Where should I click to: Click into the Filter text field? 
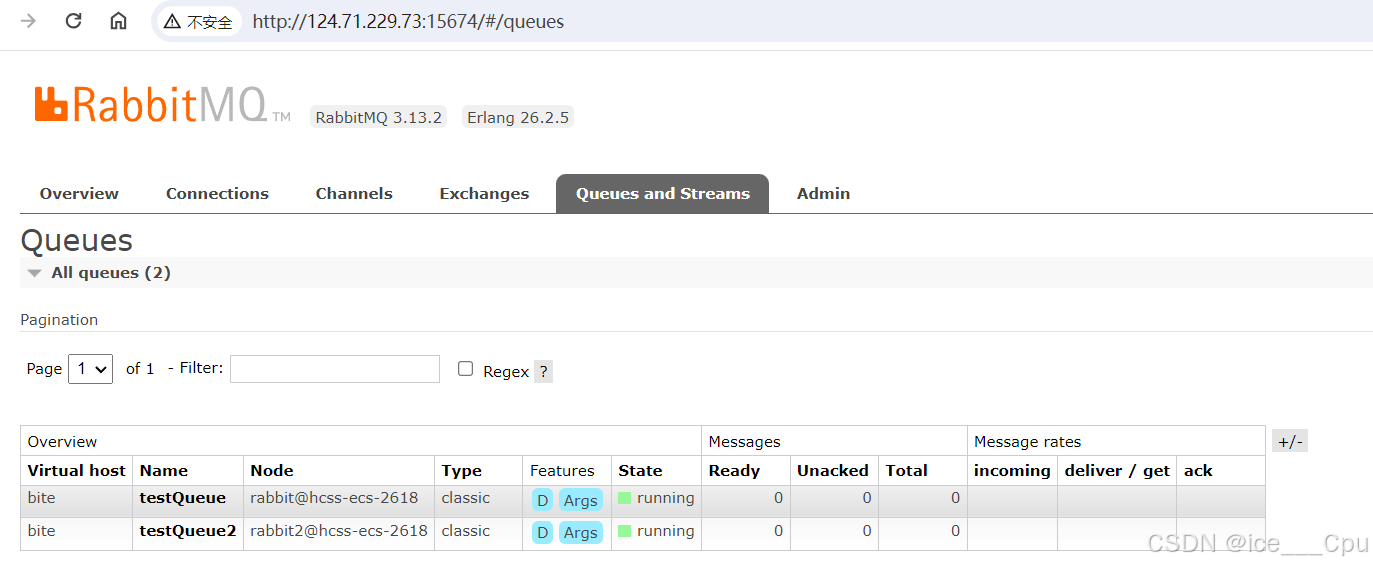(335, 369)
